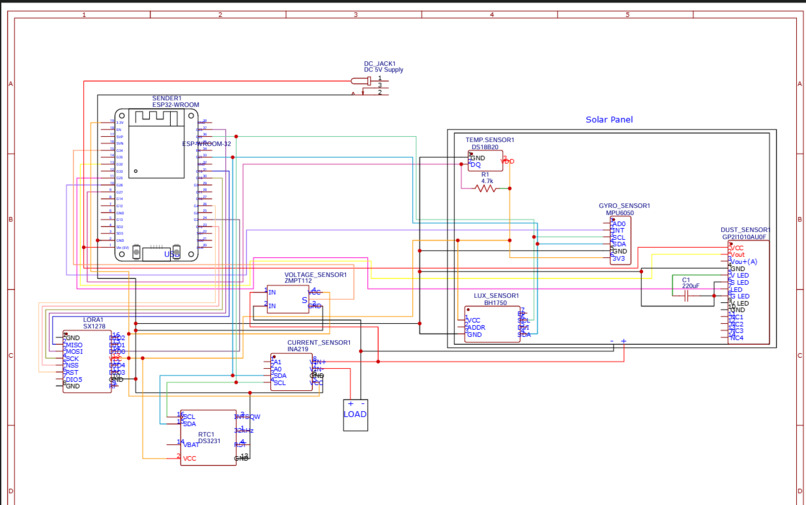Click the DQ pin on DS18B20
806x505 pixels.
(475, 165)
